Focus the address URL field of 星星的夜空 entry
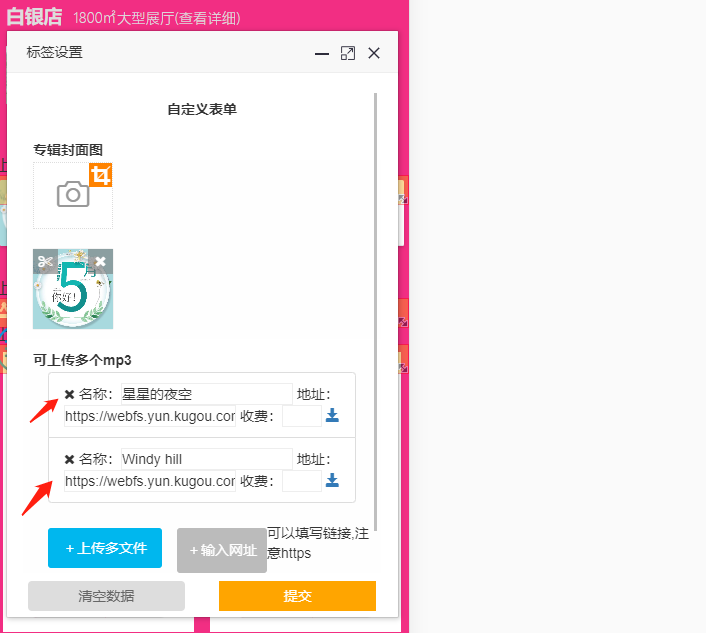Image resolution: width=706 pixels, height=633 pixels. tap(150, 416)
